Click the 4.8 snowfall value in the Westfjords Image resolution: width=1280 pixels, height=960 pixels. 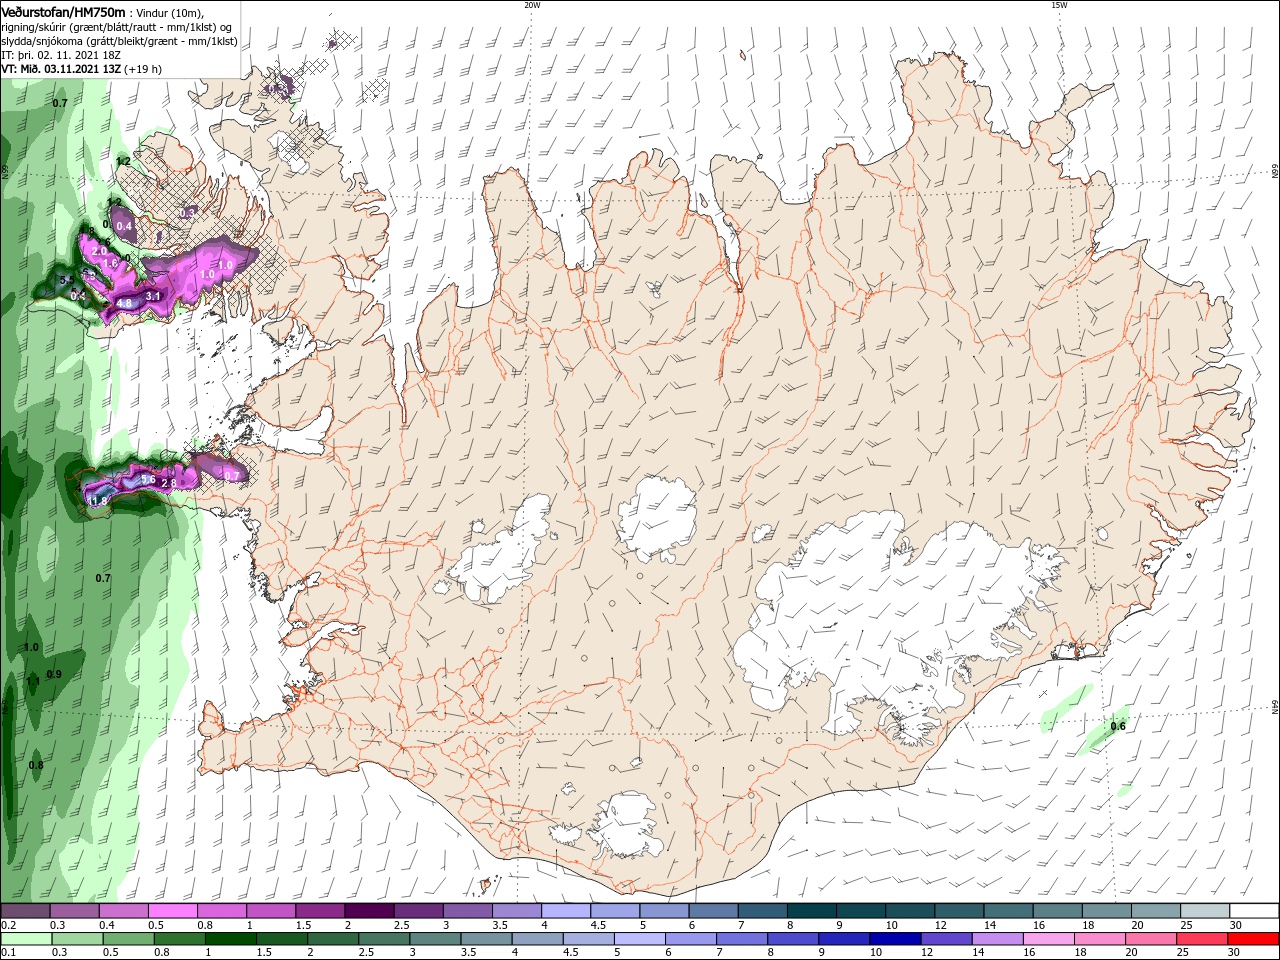point(124,303)
